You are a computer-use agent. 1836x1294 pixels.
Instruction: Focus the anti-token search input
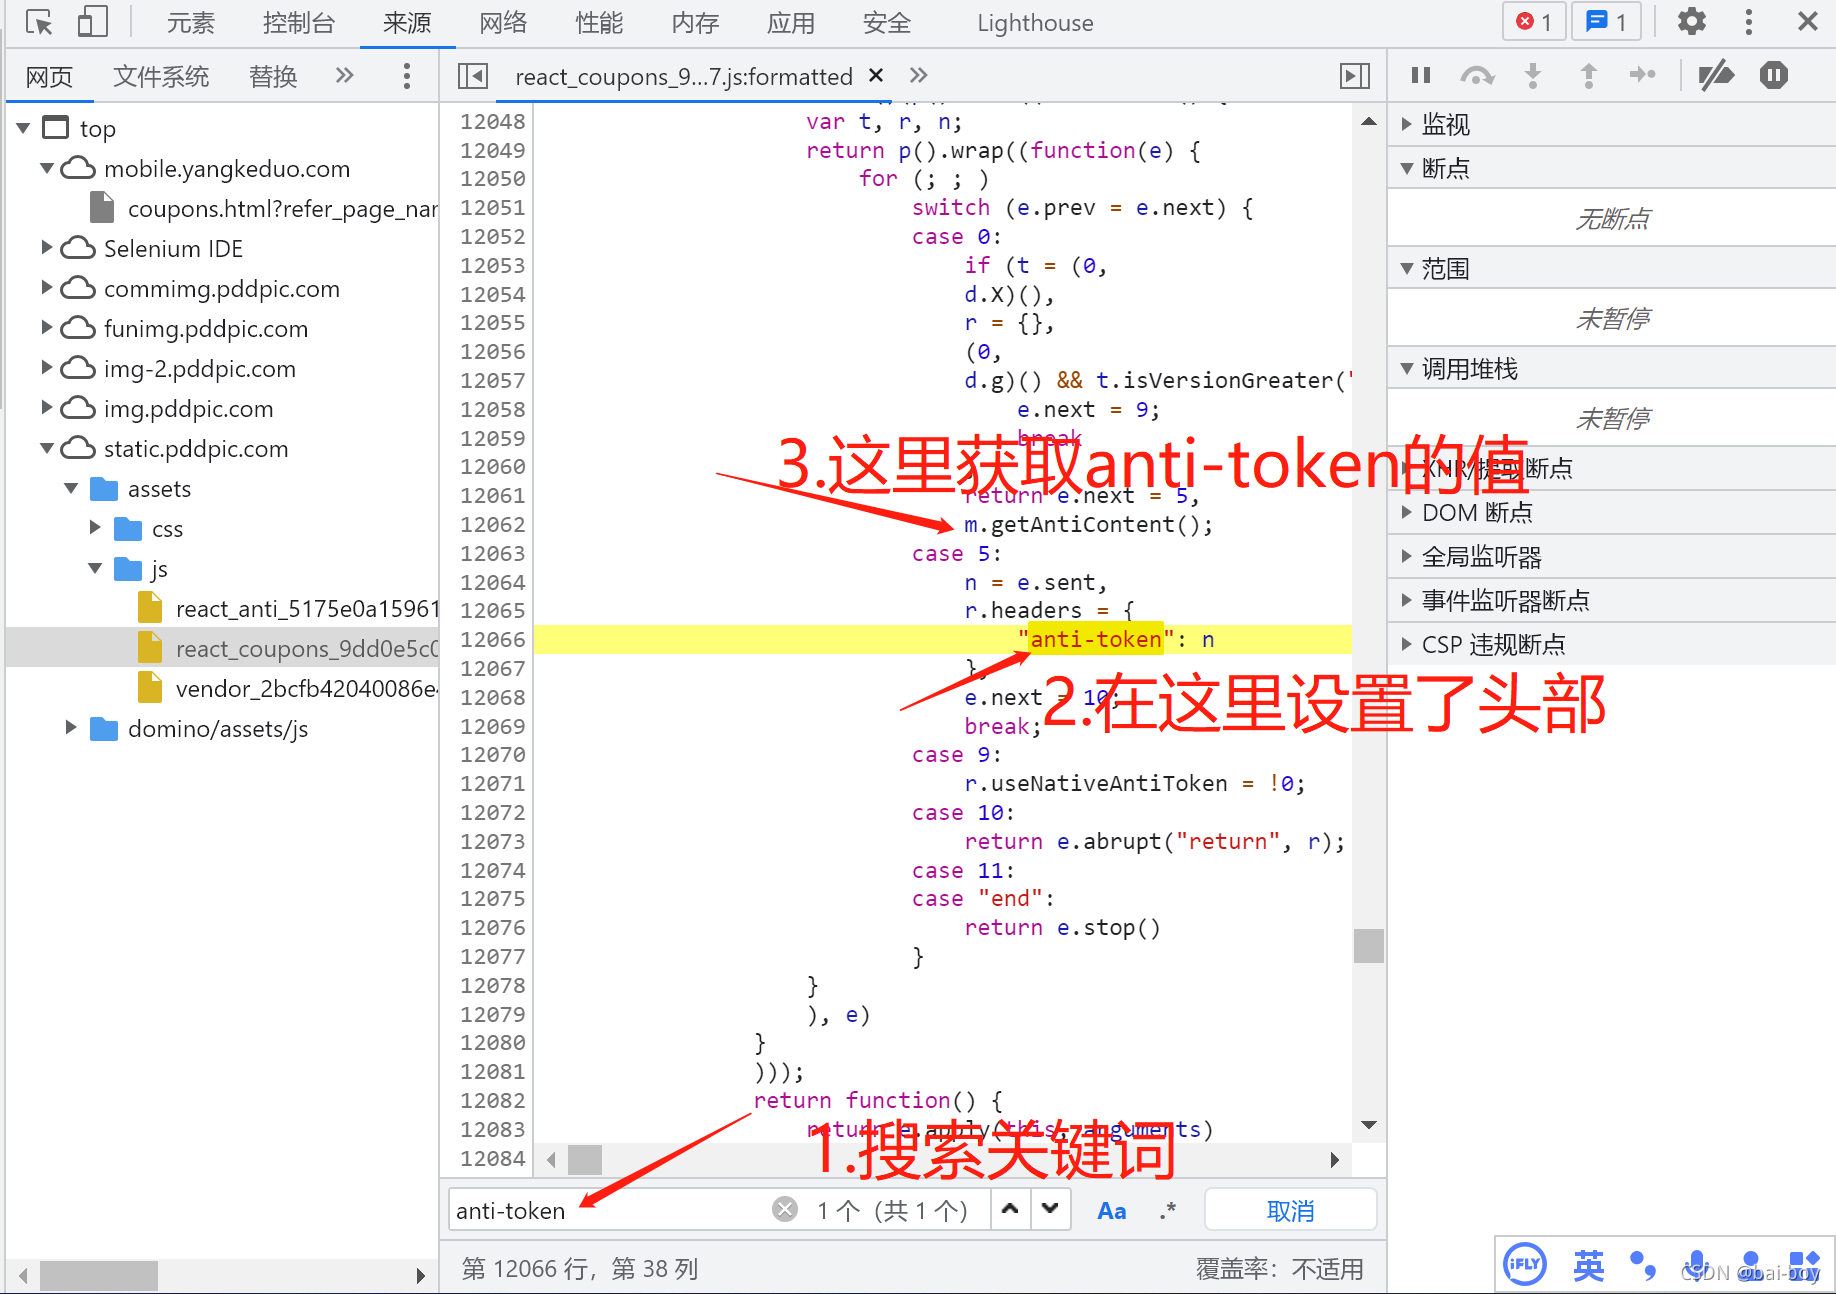[x=610, y=1210]
